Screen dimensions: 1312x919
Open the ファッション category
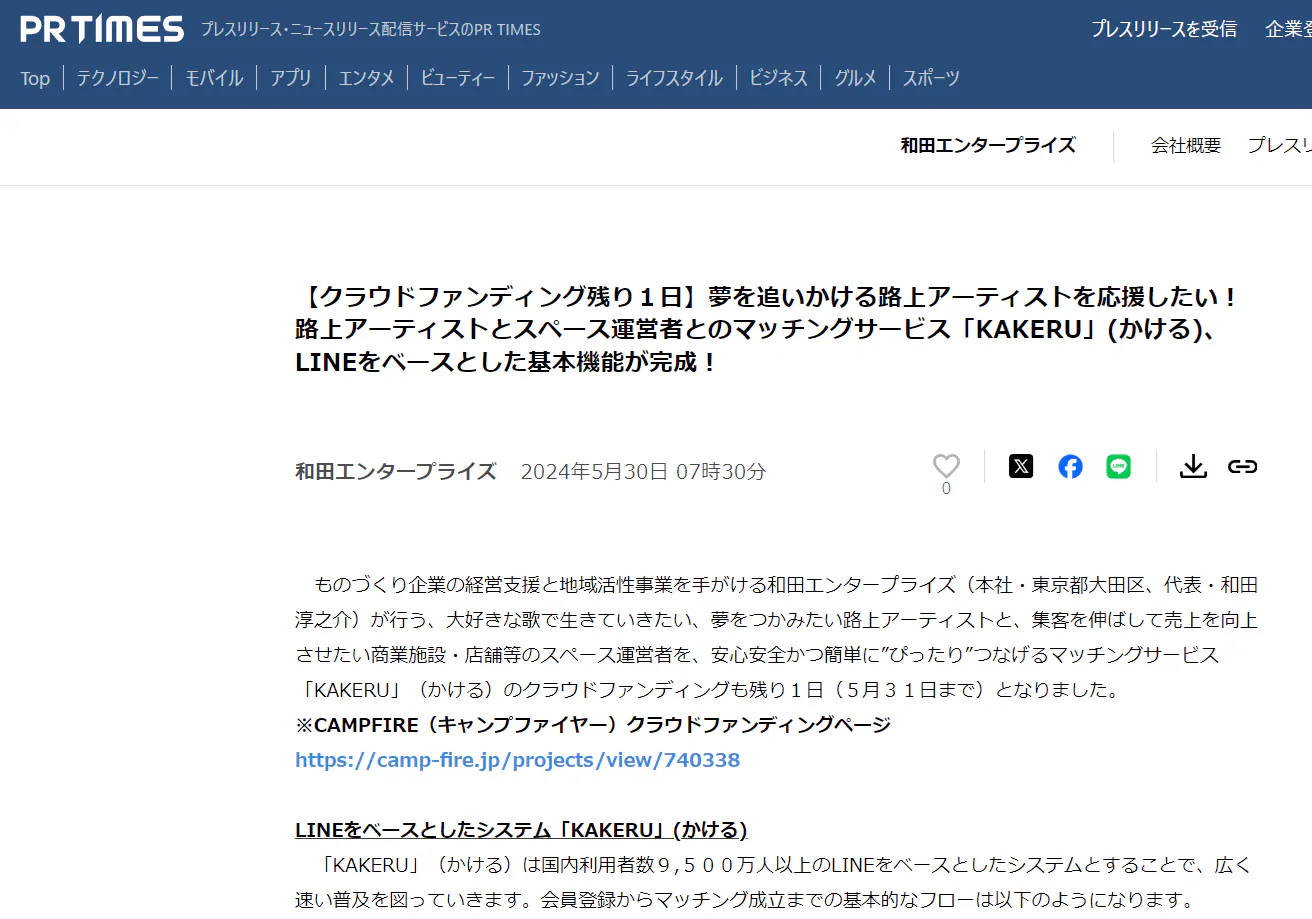559,78
